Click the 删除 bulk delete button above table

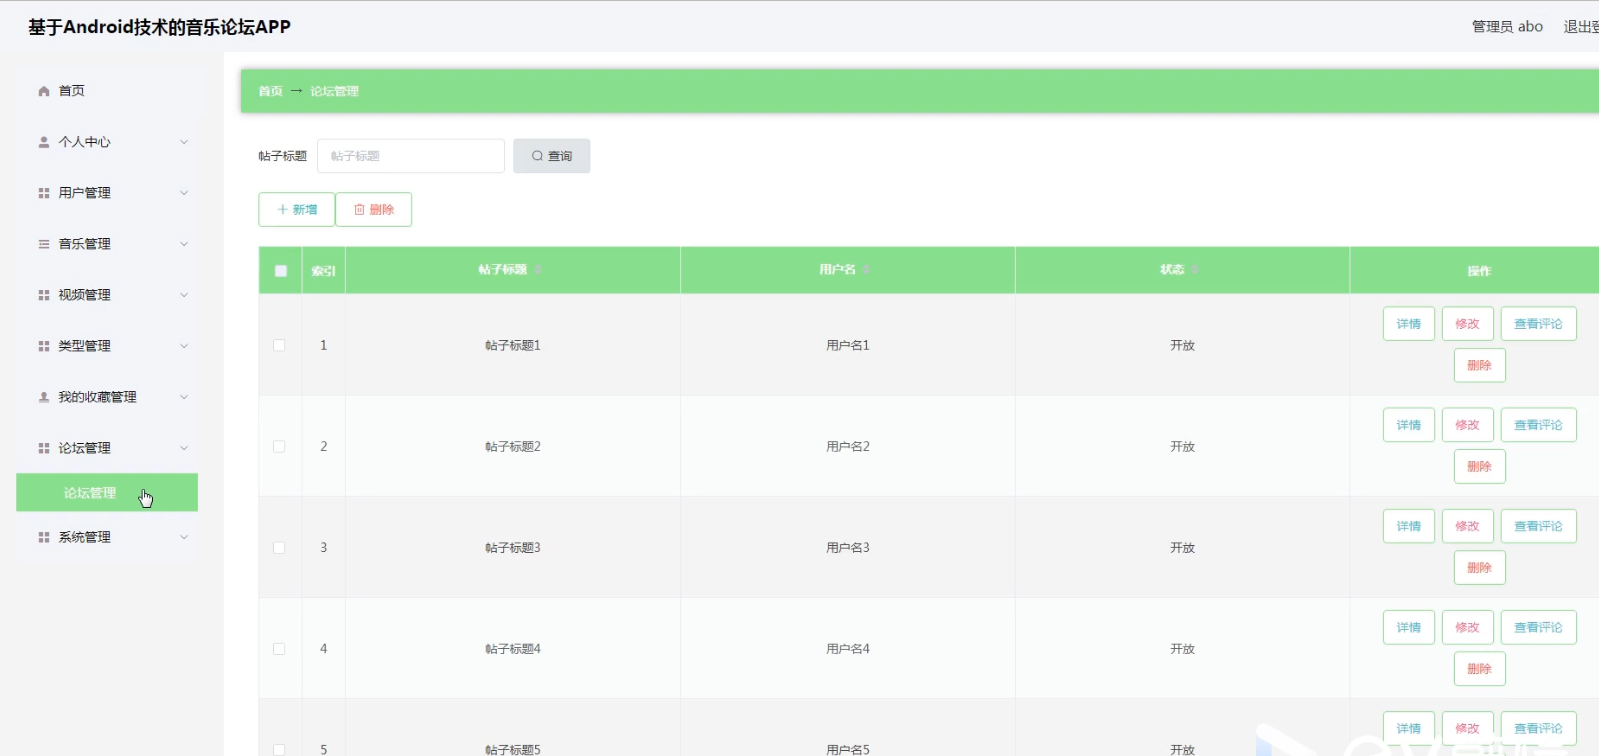(x=374, y=209)
